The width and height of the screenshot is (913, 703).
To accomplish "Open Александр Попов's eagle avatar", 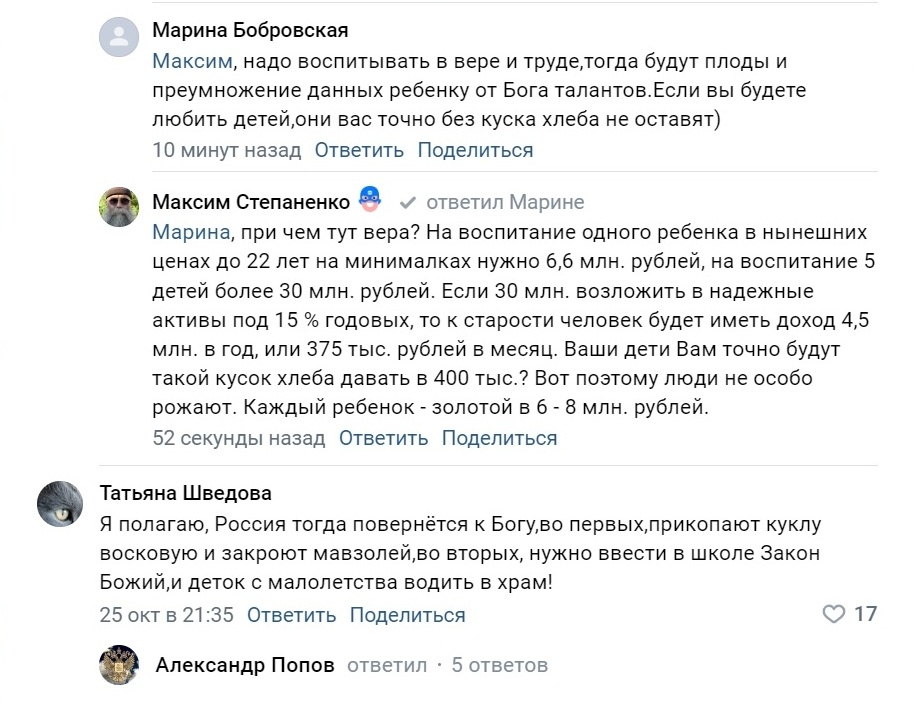I will [x=119, y=665].
